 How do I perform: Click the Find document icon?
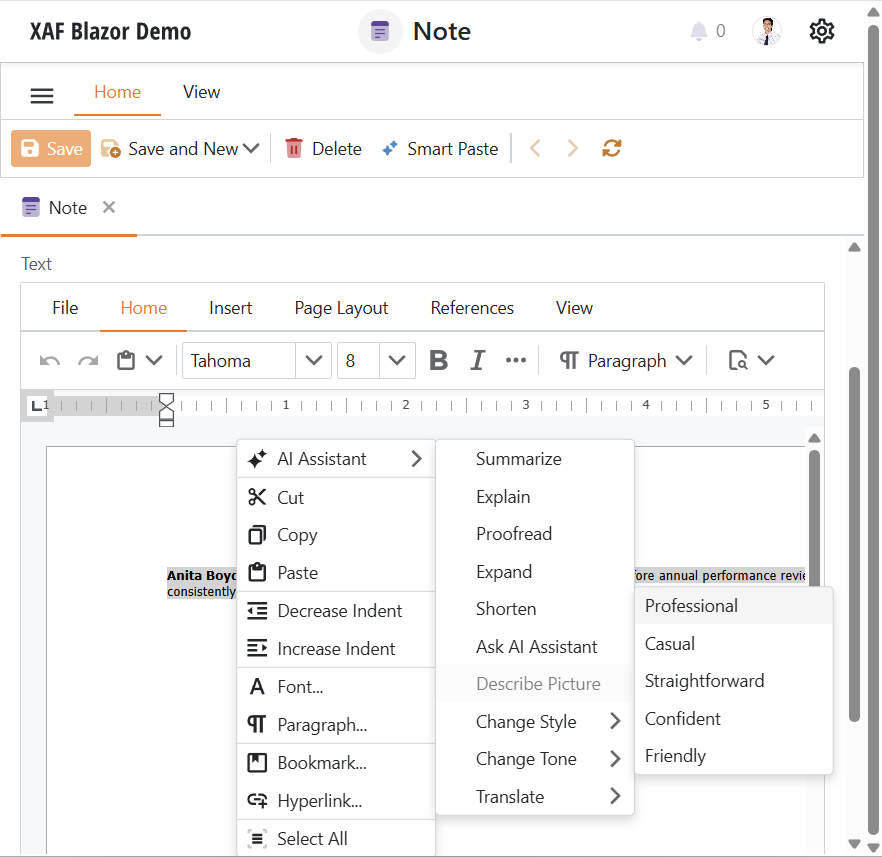737,360
